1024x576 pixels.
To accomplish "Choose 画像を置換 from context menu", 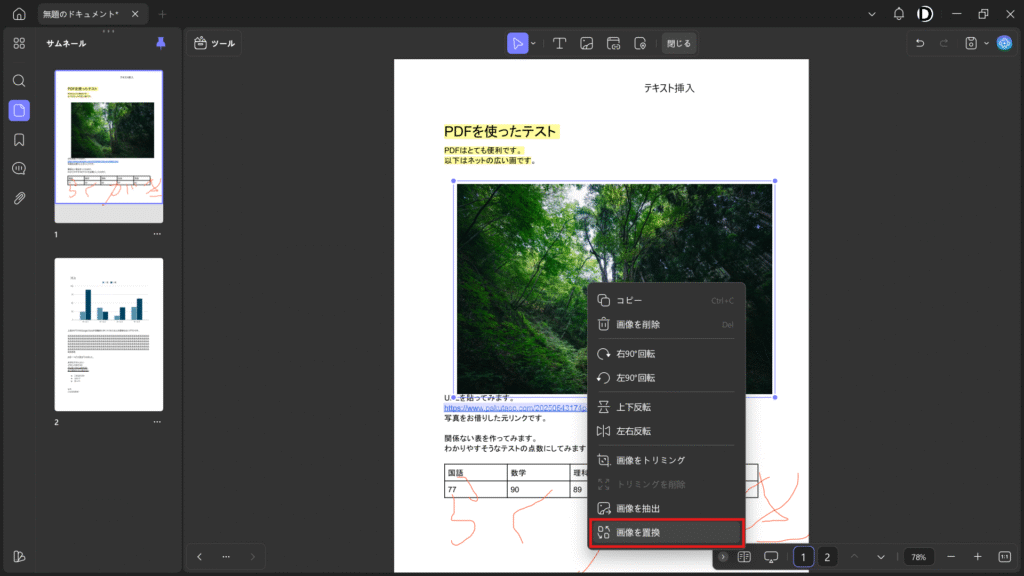I will (665, 533).
